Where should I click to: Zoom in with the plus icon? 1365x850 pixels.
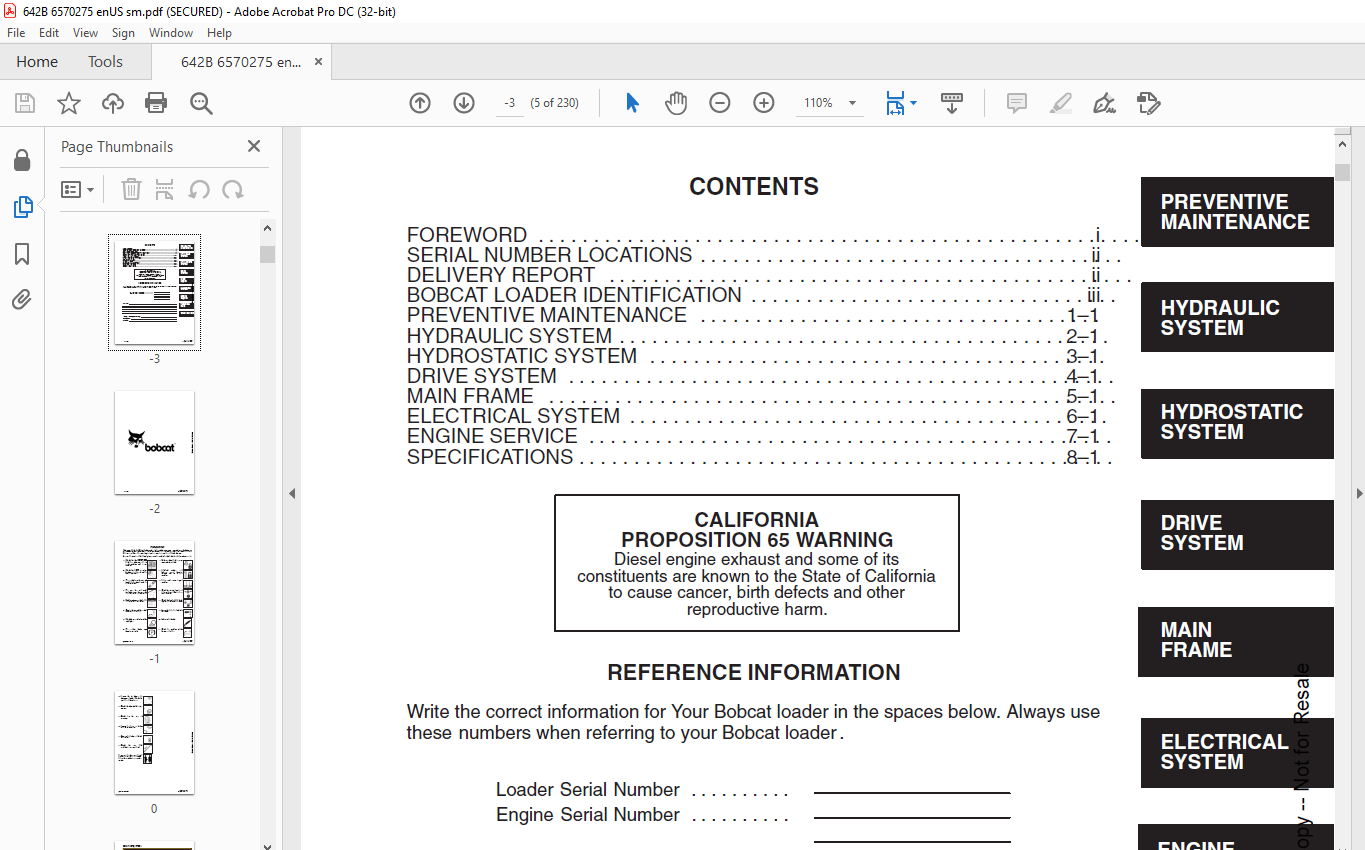coord(764,103)
